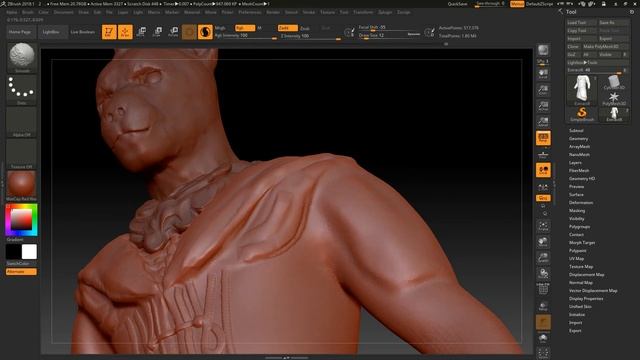
Task: Toggle Local symmetry rotation button
Action: click(543, 170)
